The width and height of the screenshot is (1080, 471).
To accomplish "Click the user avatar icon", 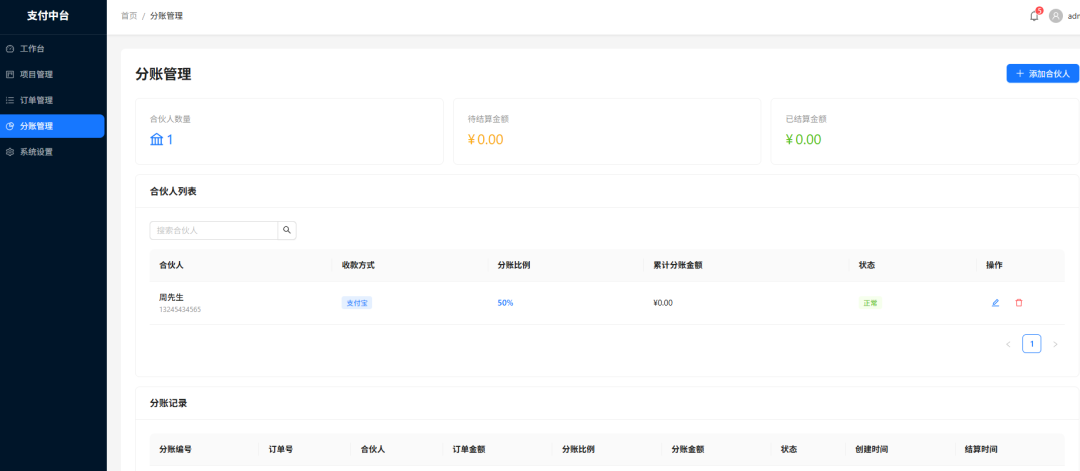I will tap(1055, 16).
